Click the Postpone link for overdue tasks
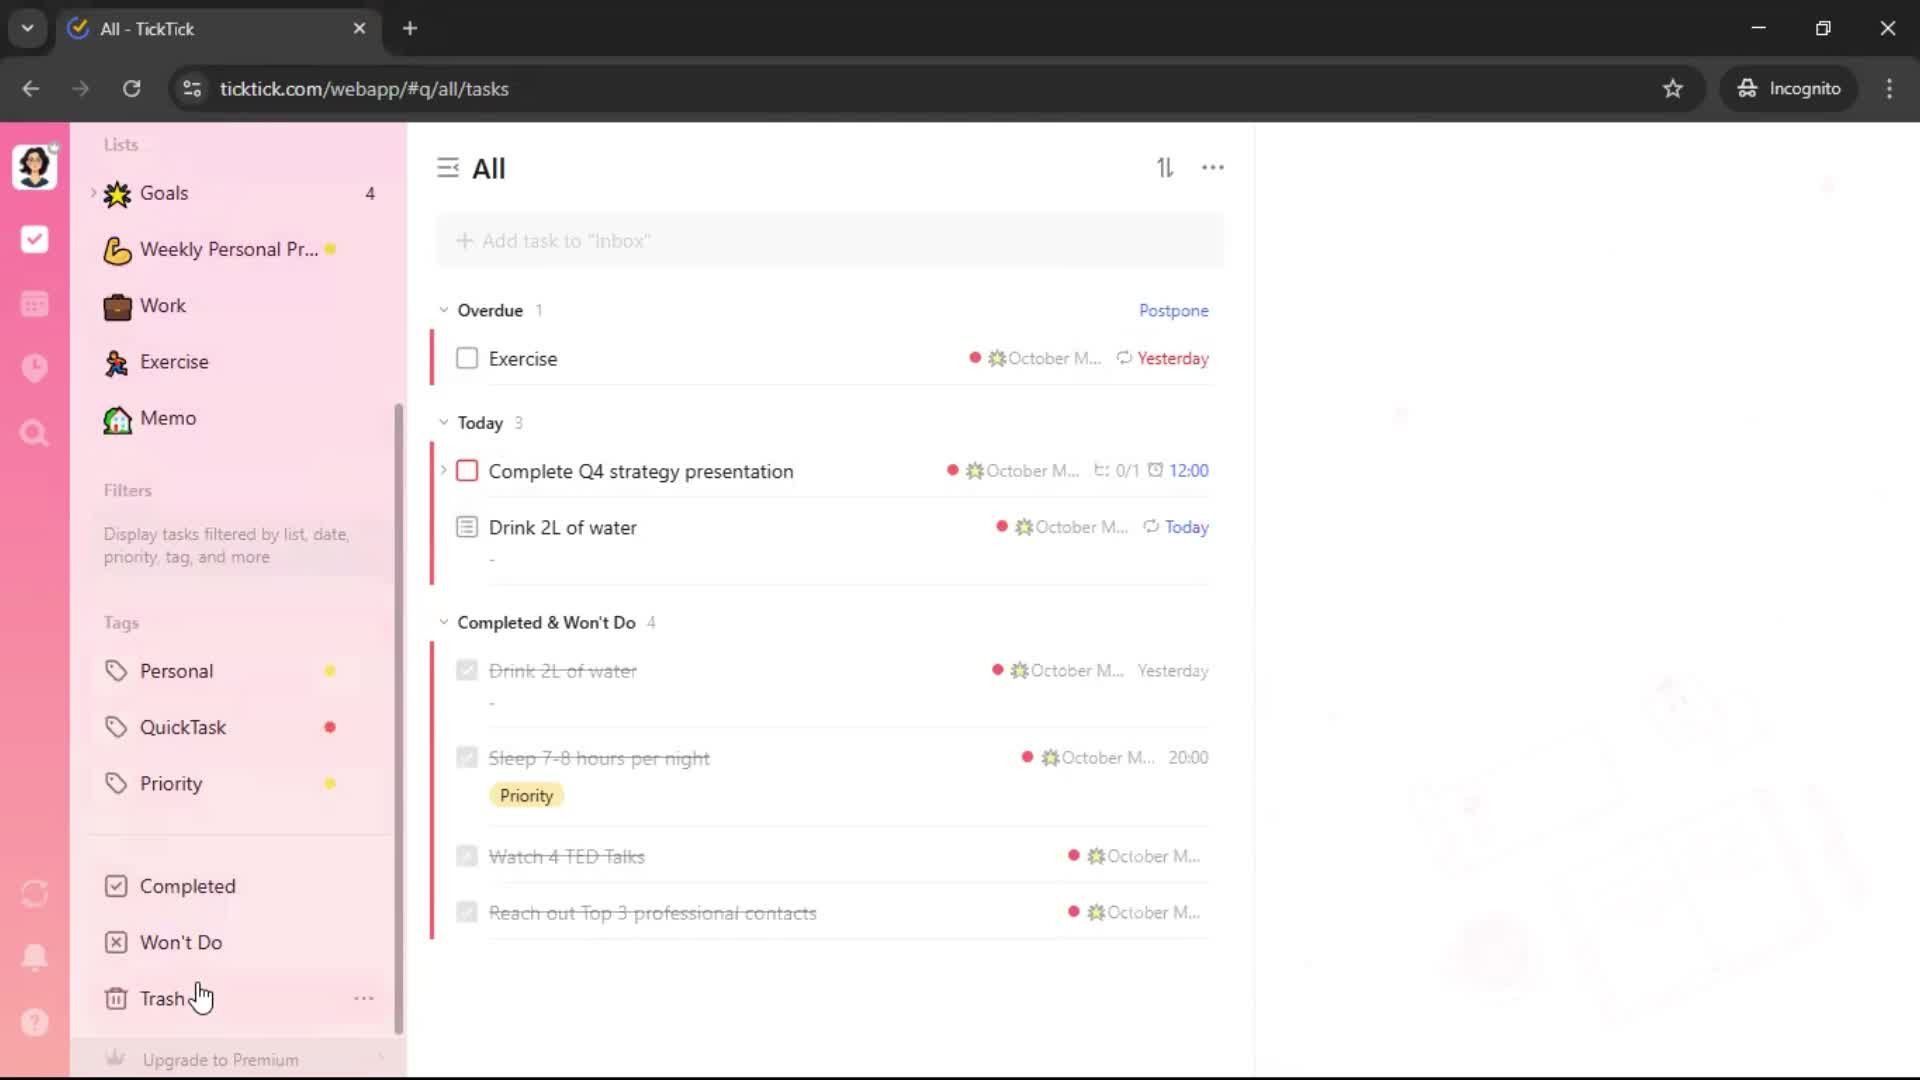Image resolution: width=1920 pixels, height=1080 pixels. (1173, 310)
